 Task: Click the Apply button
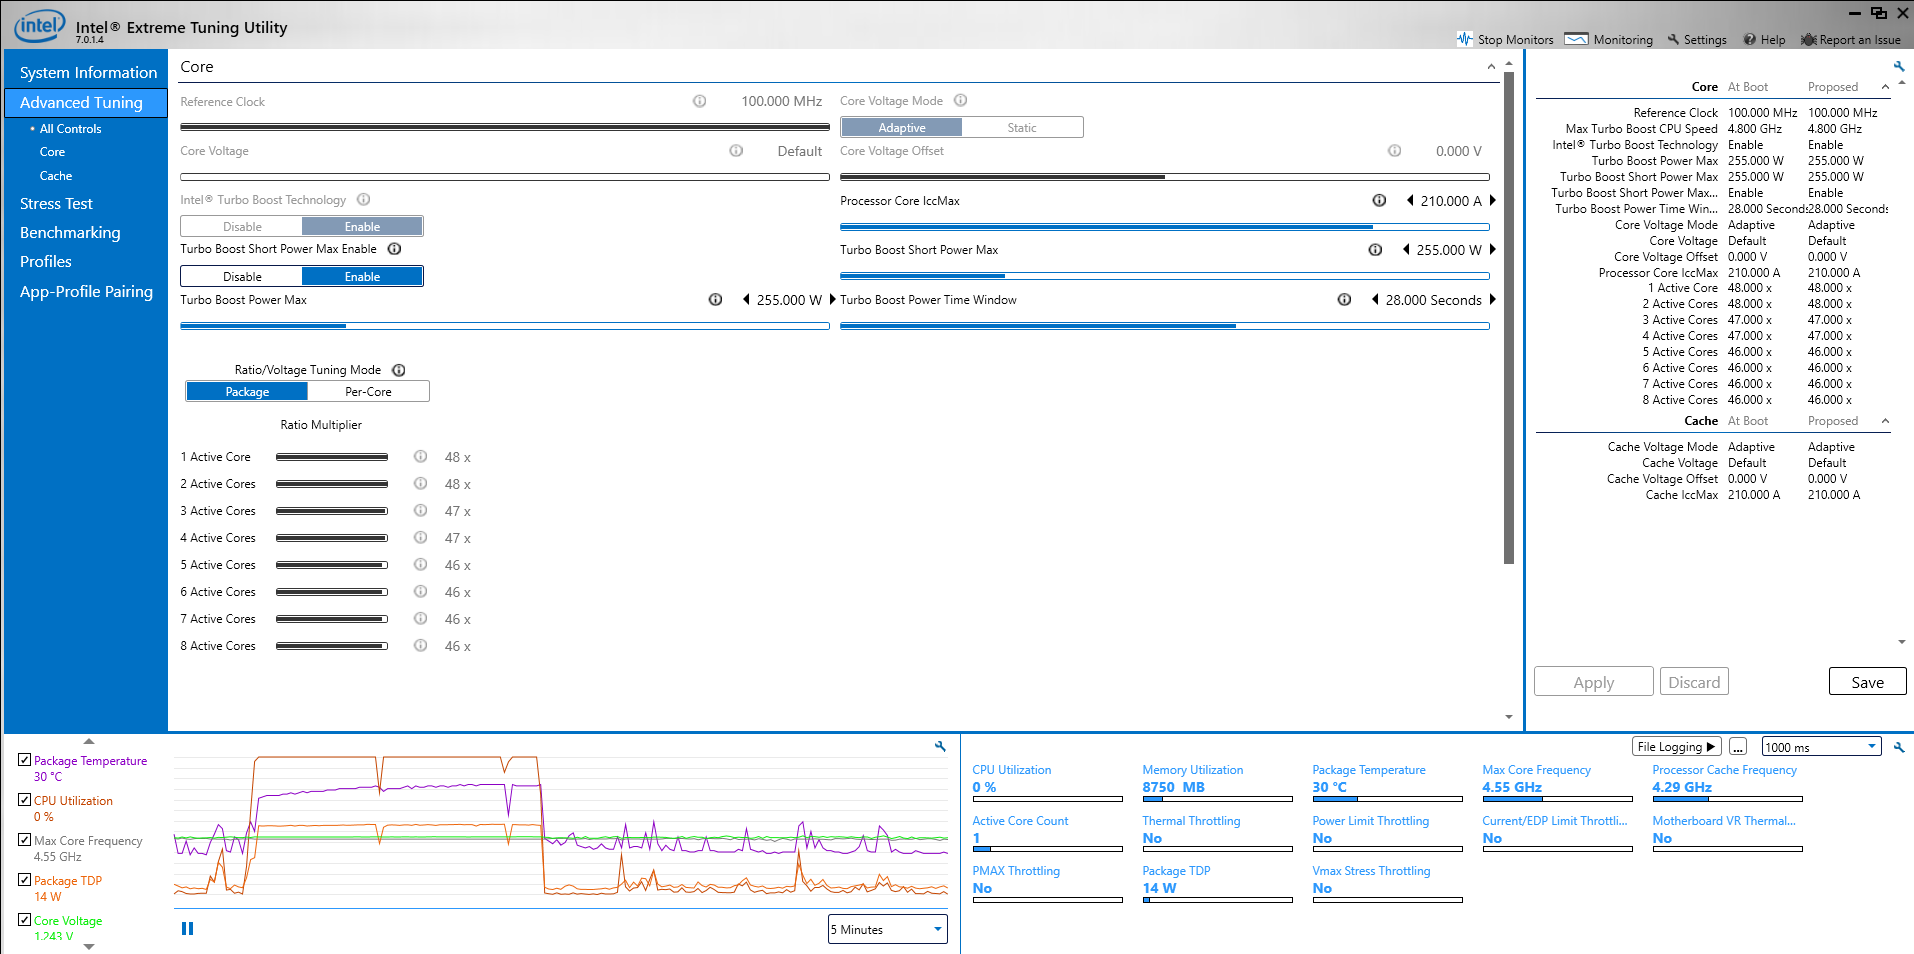(1593, 682)
